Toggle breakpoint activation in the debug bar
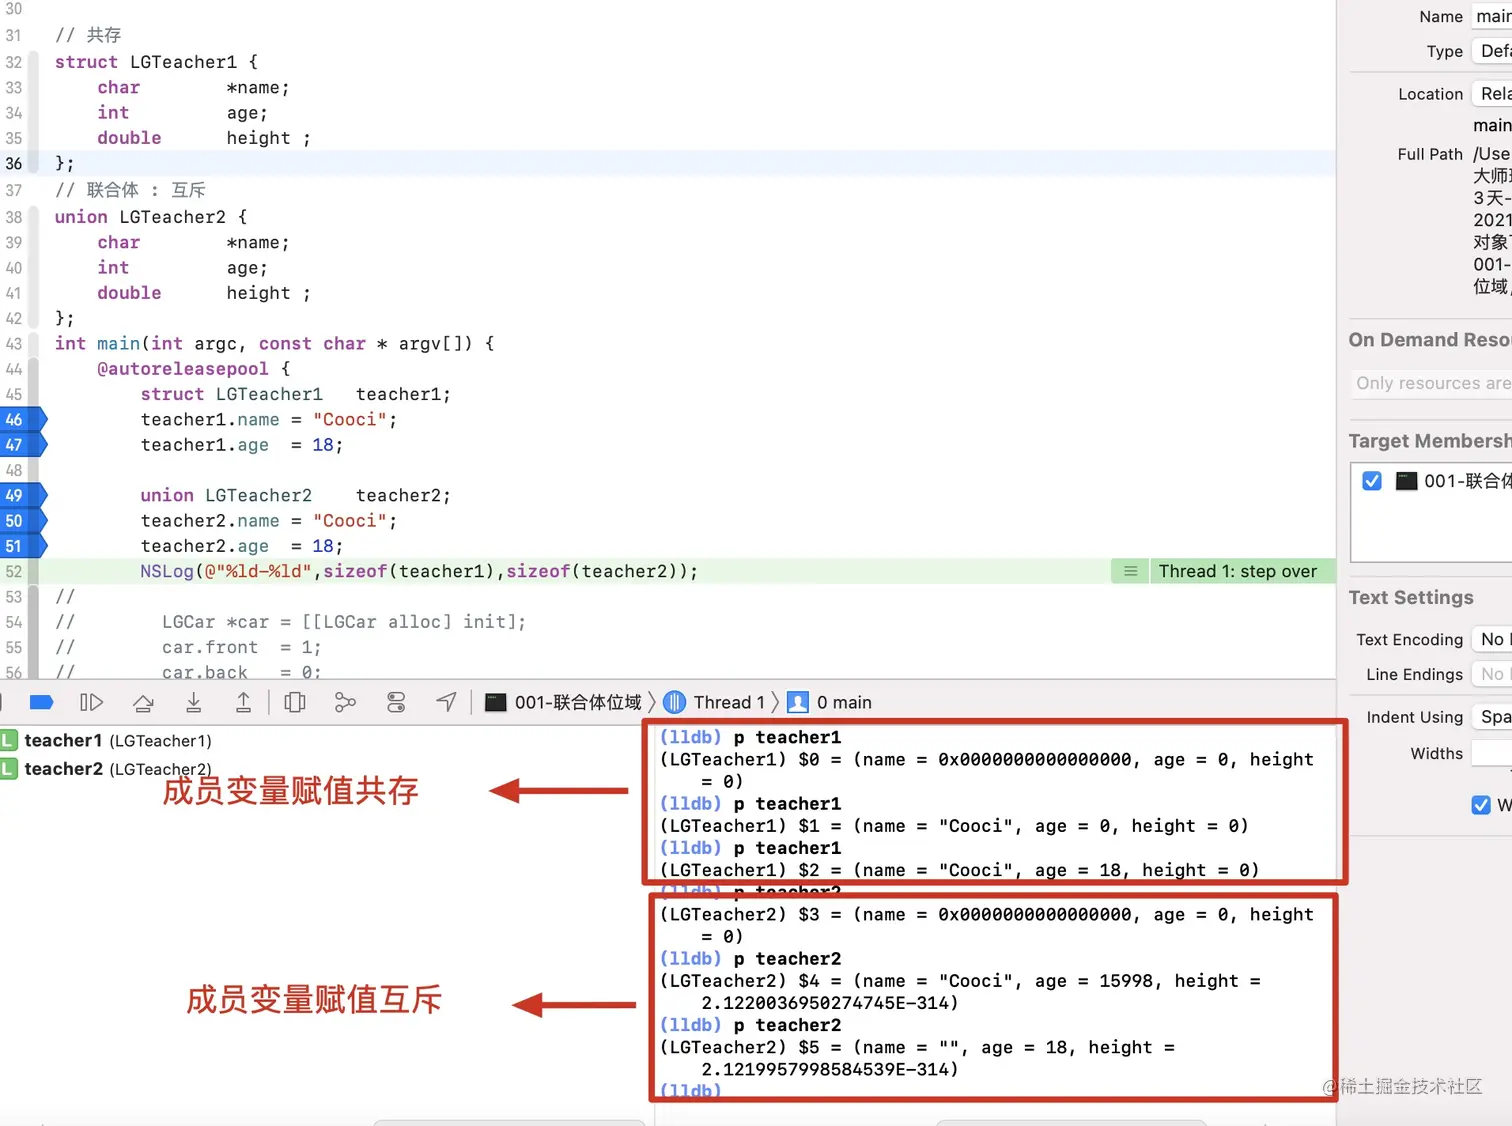Viewport: 1512px width, 1126px height. [41, 702]
